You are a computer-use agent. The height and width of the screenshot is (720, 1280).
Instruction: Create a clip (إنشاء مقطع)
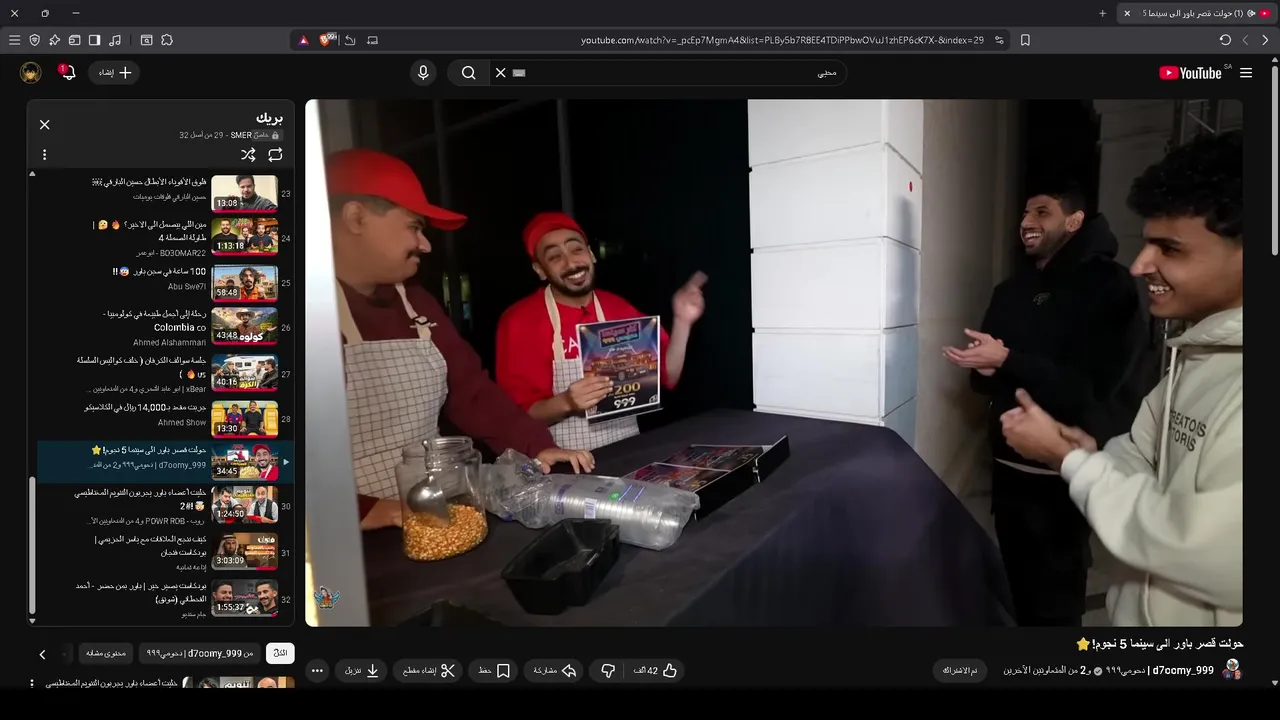(429, 670)
